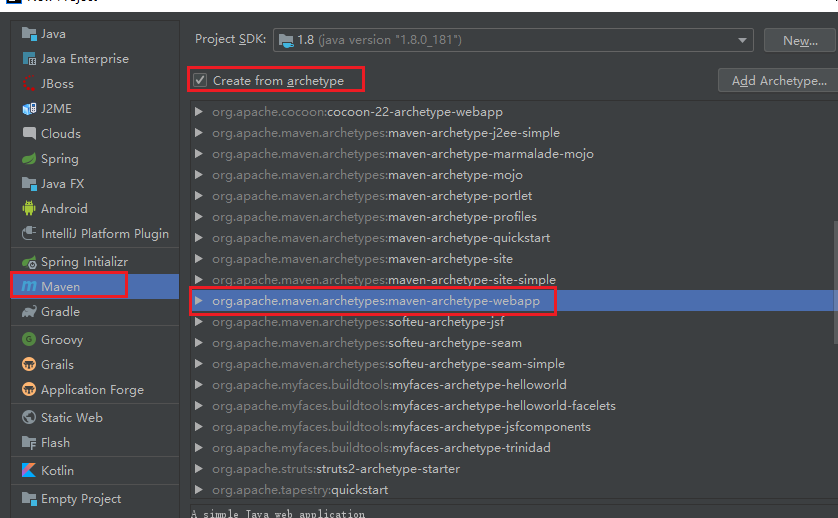838x518 pixels.
Task: Expand the maven-archetype-site node arrow
Action: pos(198,259)
